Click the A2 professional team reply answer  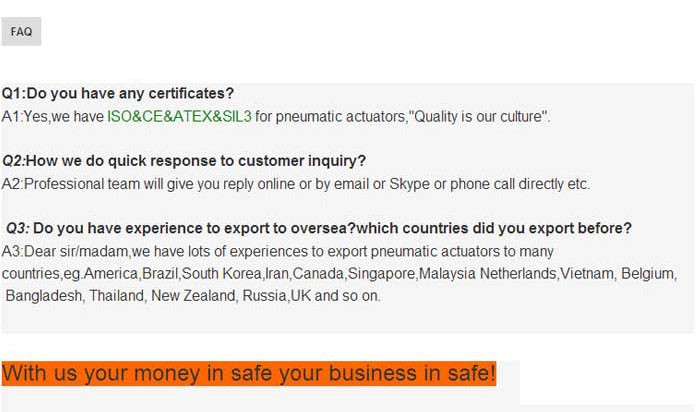(x=296, y=184)
